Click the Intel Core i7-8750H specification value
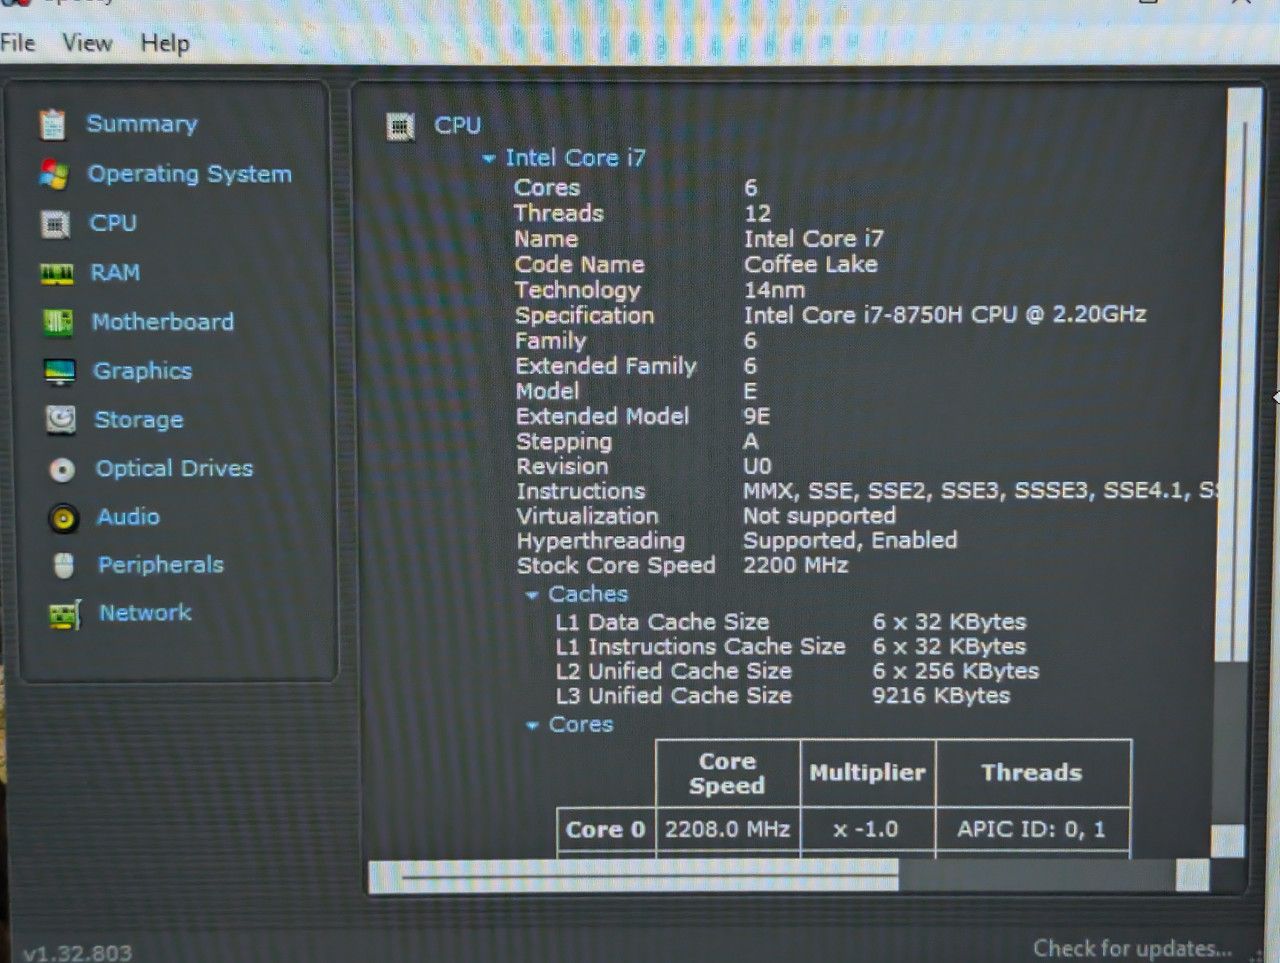1280x963 pixels. click(945, 316)
